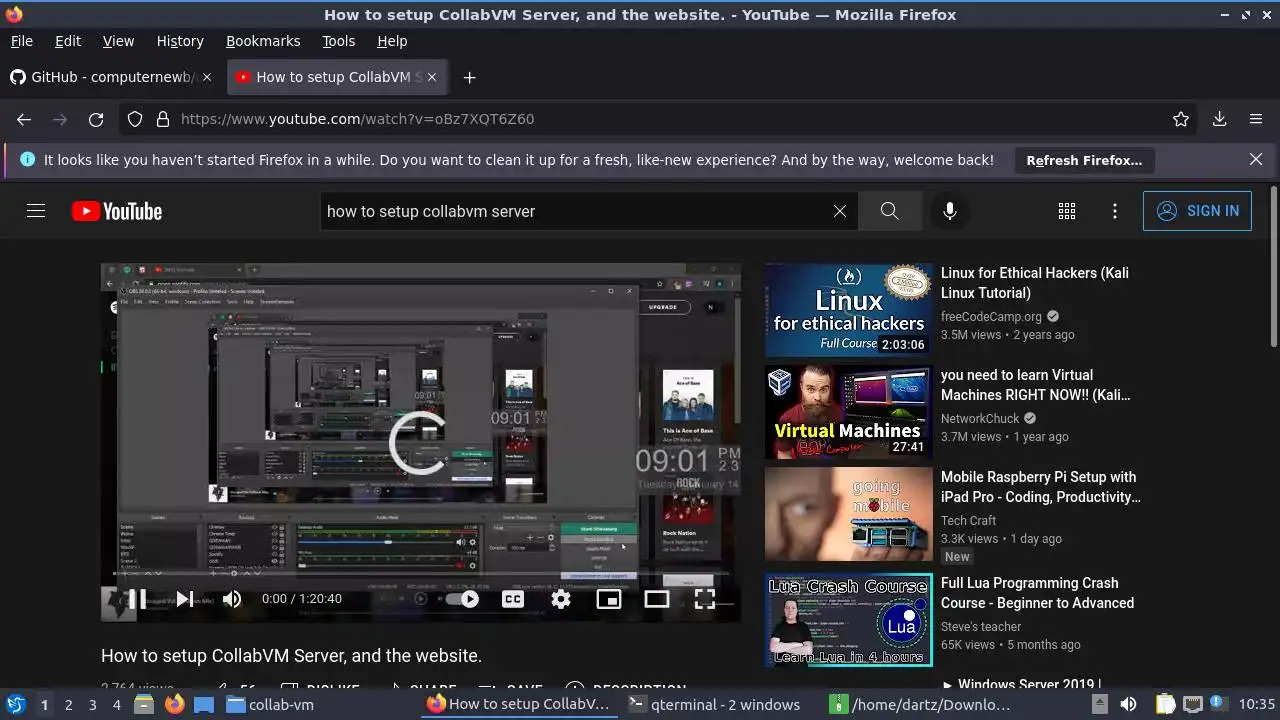Open the Lua Crash Course thumbnail
The image size is (1280, 720).
point(848,620)
